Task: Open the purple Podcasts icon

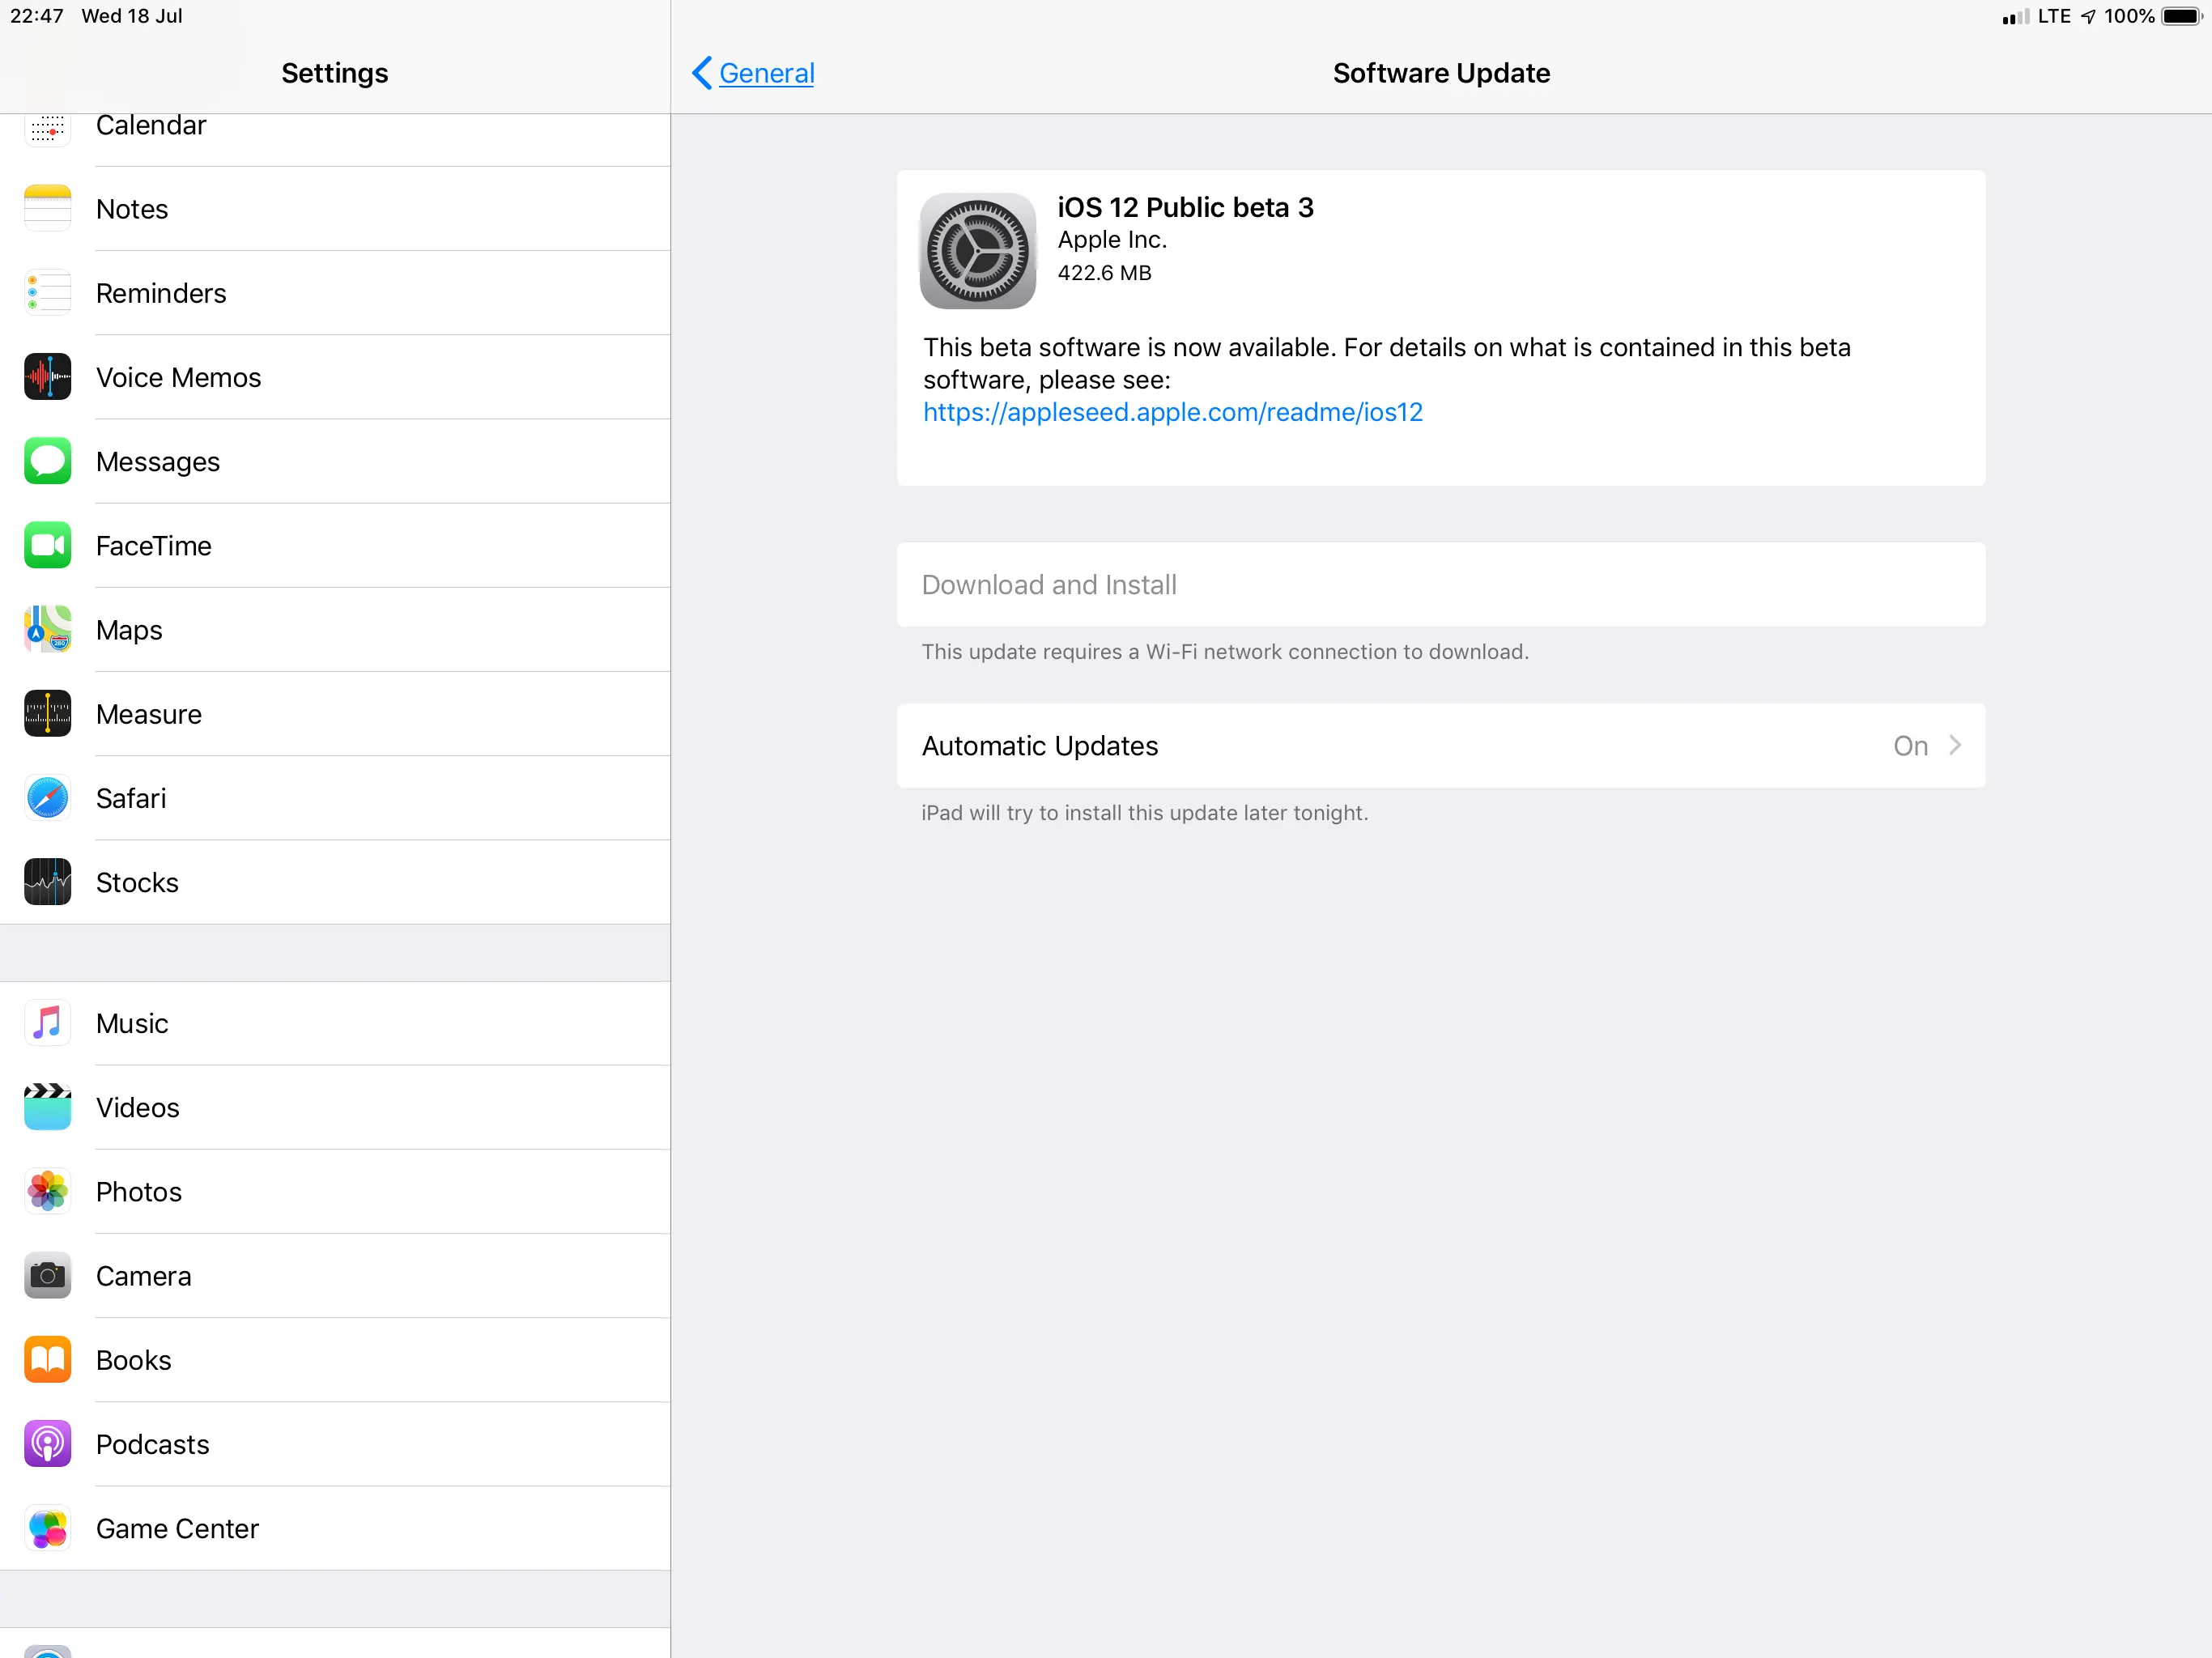Action: pos(47,1443)
